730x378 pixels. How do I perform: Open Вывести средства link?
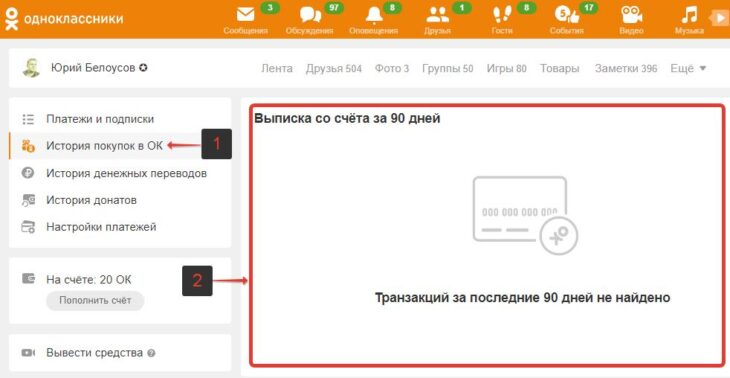(x=95, y=353)
